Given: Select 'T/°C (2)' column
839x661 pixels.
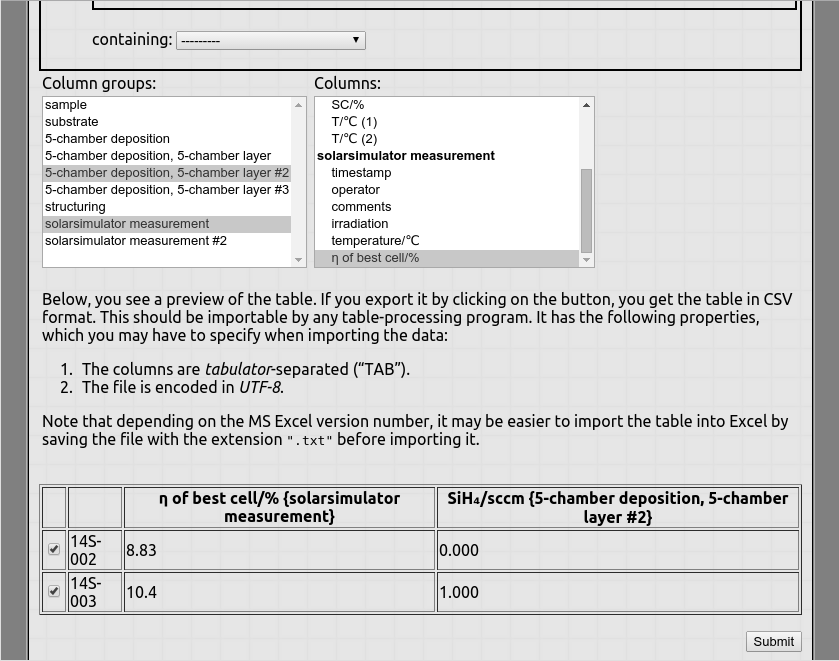Looking at the screenshot, I should [447, 139].
